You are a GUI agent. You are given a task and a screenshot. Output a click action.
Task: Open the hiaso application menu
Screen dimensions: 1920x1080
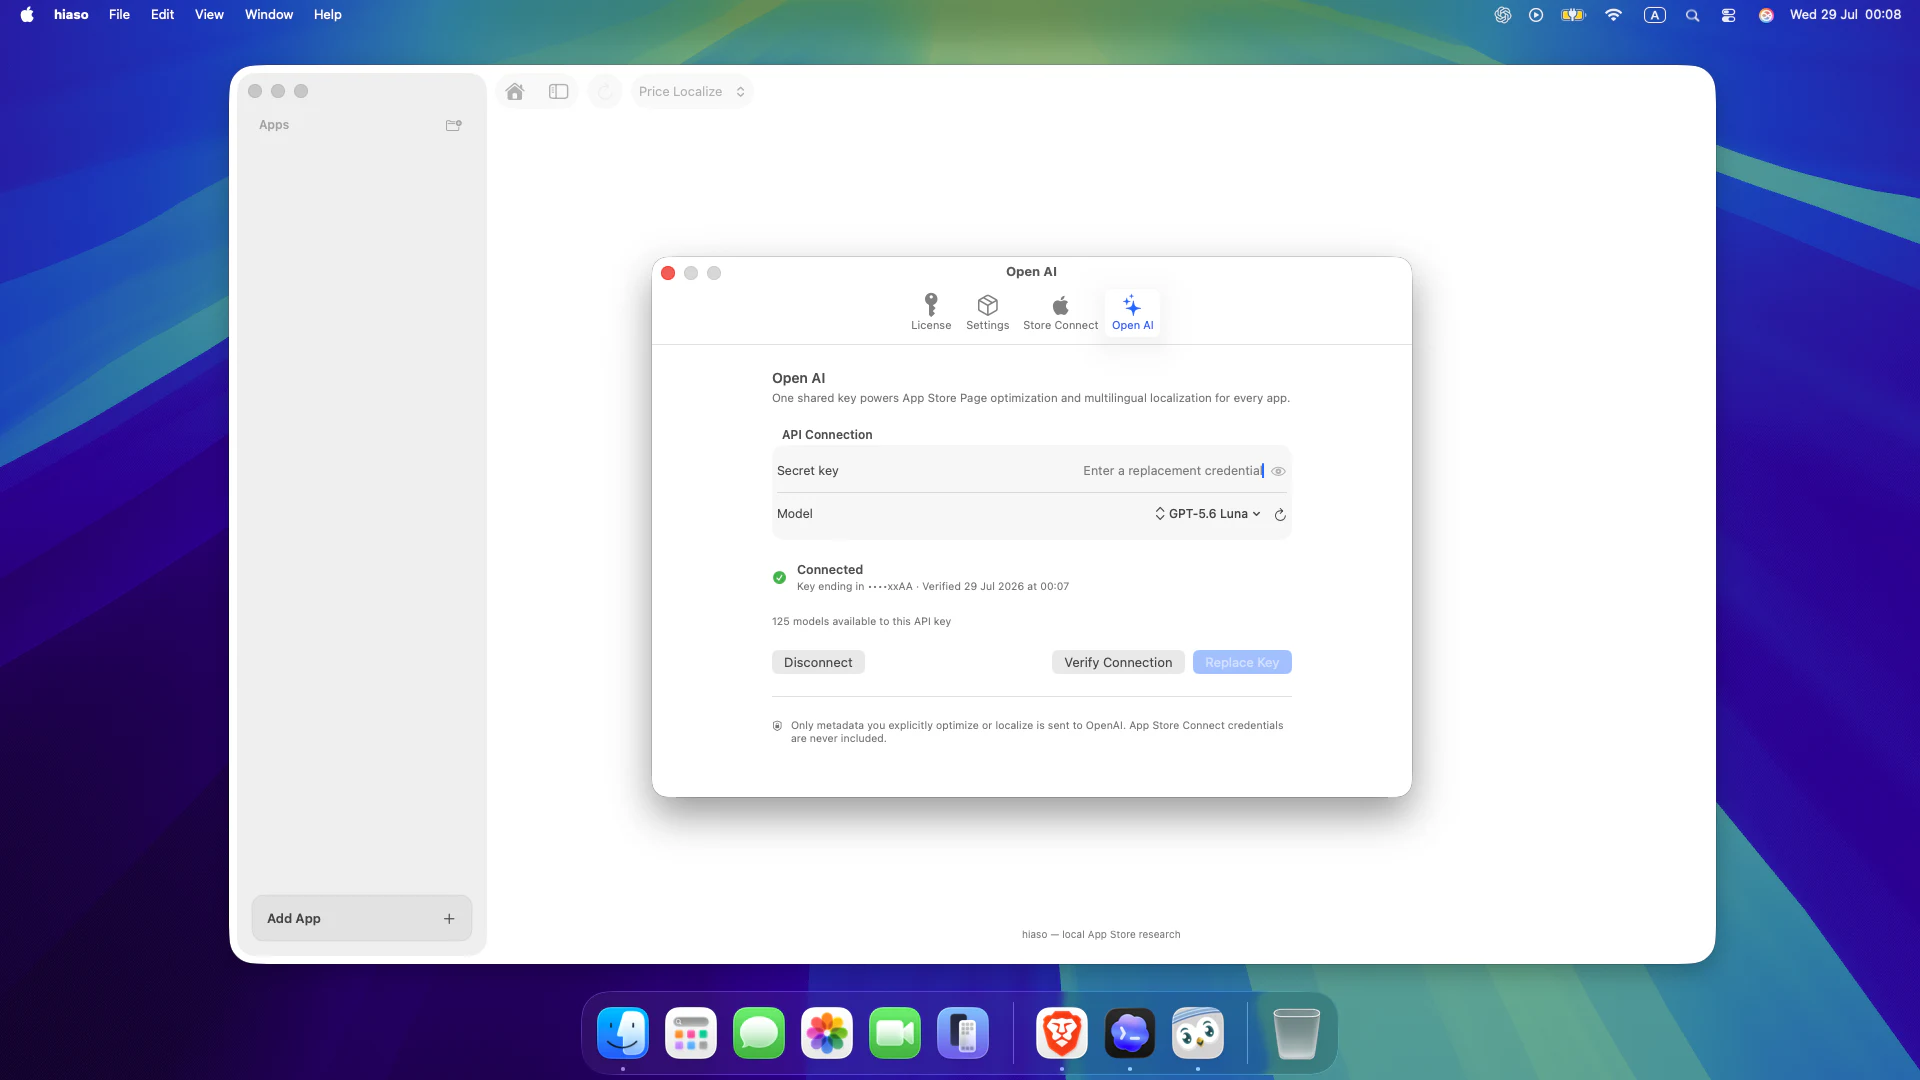(71, 14)
